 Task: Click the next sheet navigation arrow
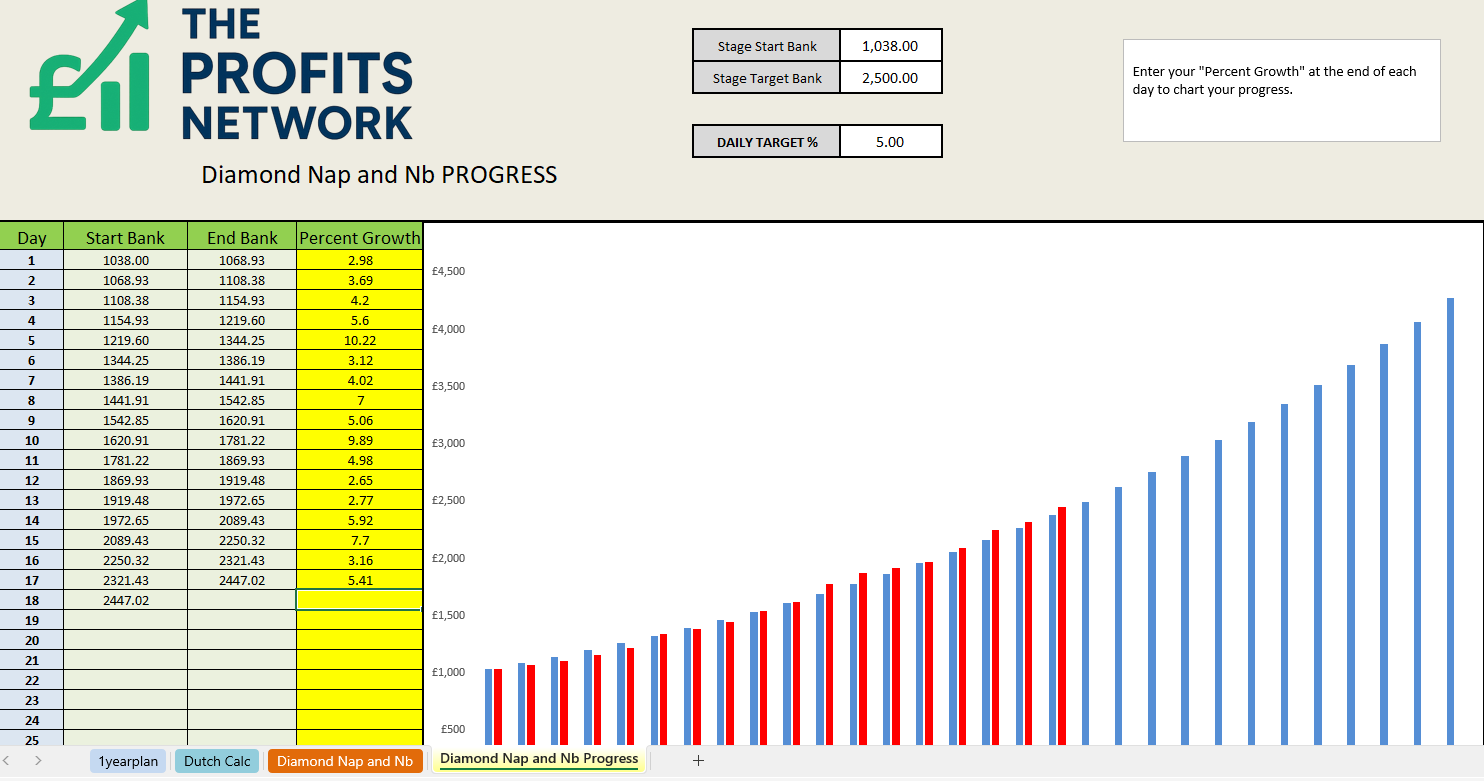[38, 761]
